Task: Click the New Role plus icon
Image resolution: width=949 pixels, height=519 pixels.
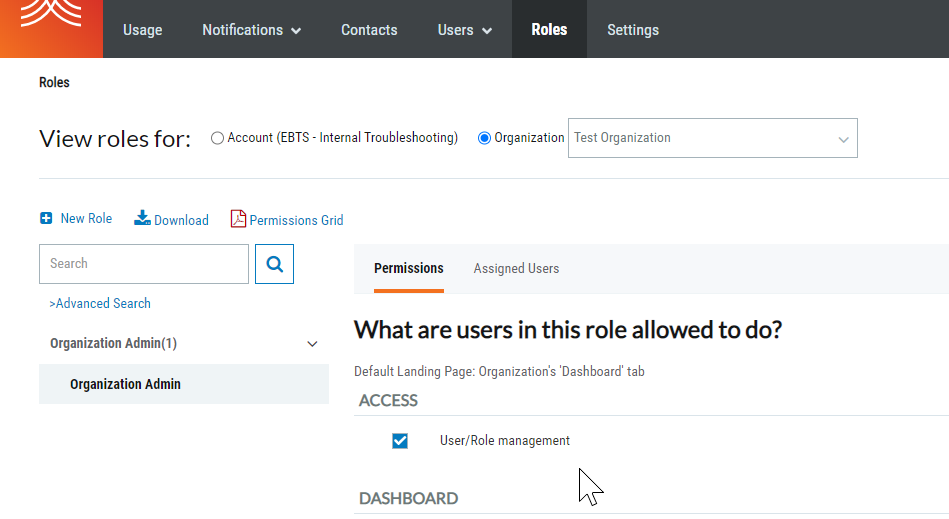Action: pos(46,218)
